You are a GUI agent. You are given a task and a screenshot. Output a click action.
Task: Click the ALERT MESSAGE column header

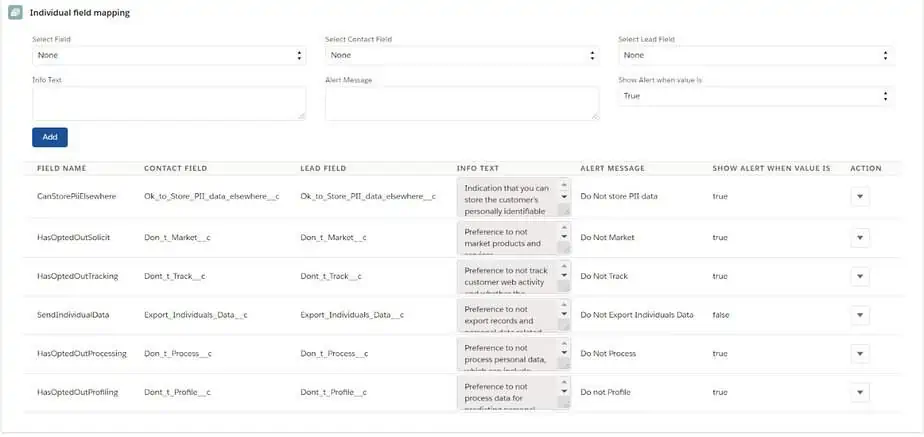click(x=612, y=168)
